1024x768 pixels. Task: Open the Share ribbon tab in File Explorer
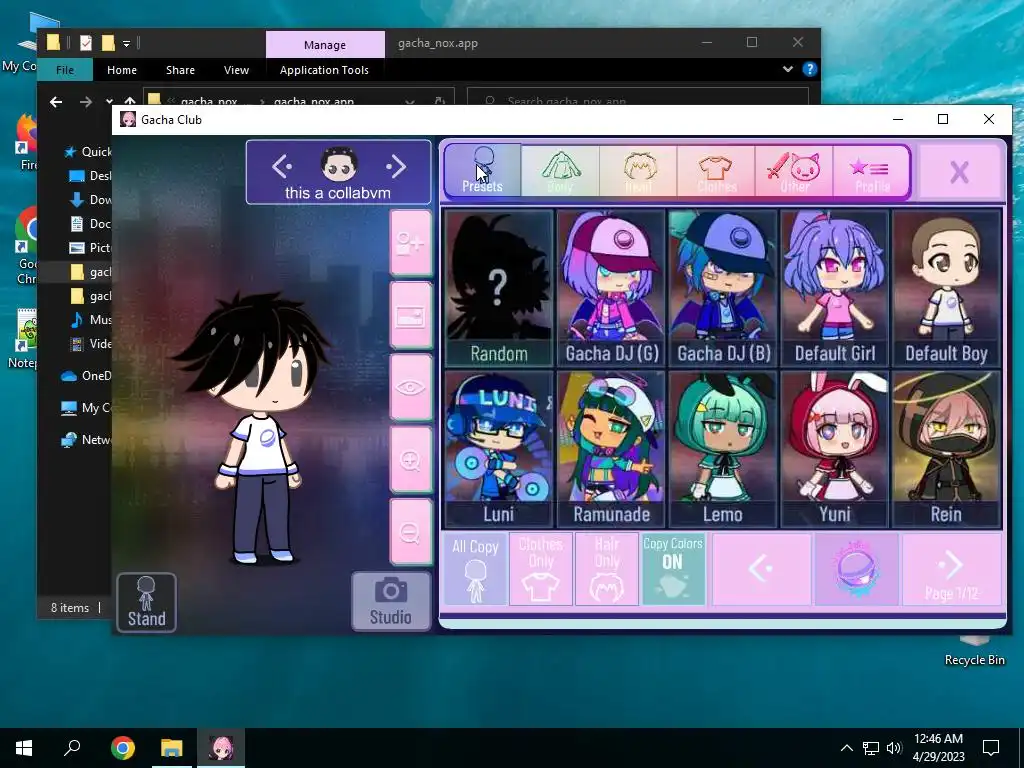[x=180, y=70]
